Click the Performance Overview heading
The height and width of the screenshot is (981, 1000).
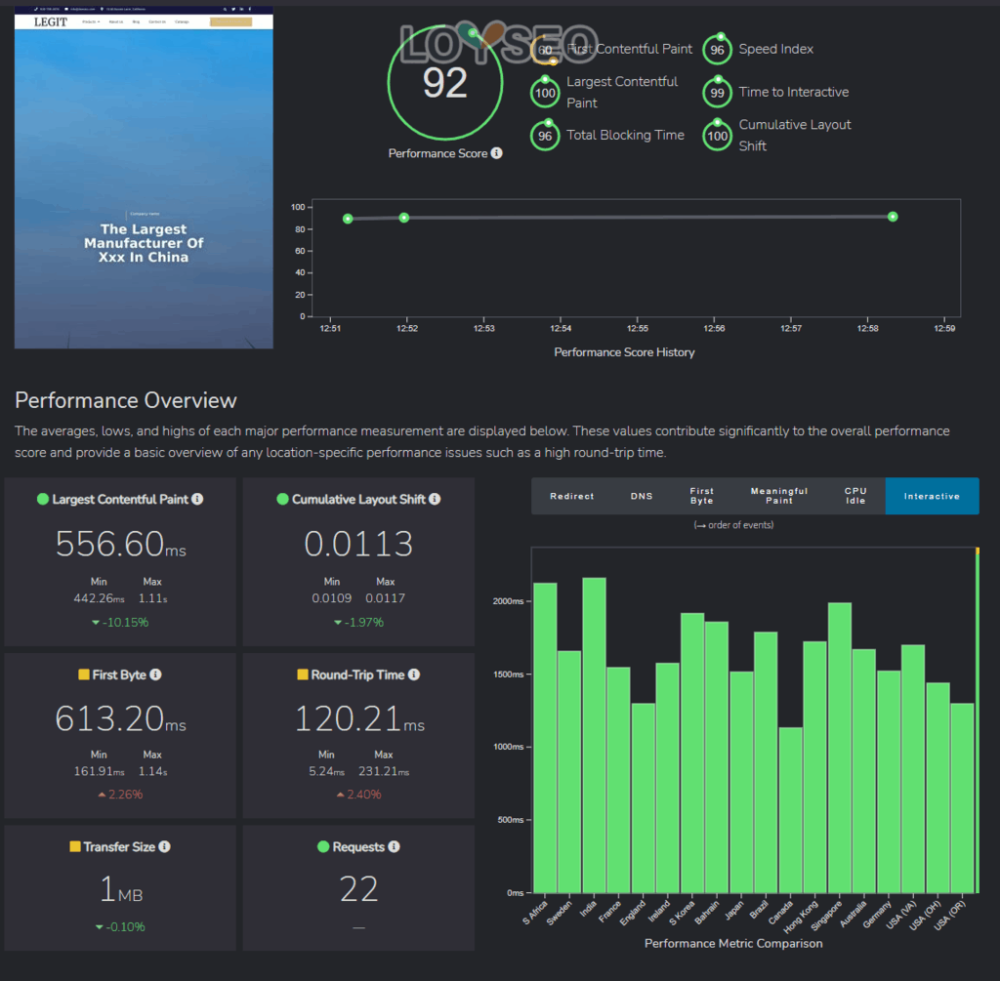126,400
